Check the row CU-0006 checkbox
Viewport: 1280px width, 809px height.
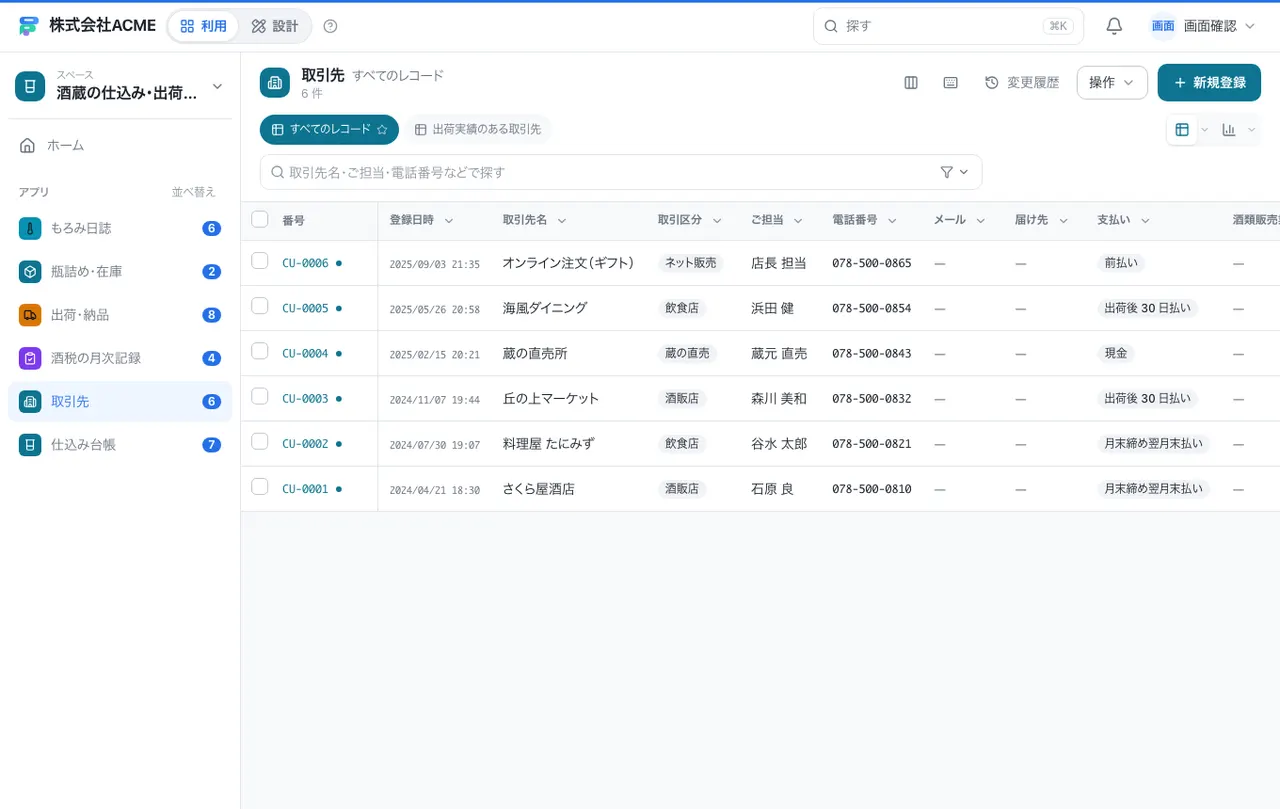(260, 261)
